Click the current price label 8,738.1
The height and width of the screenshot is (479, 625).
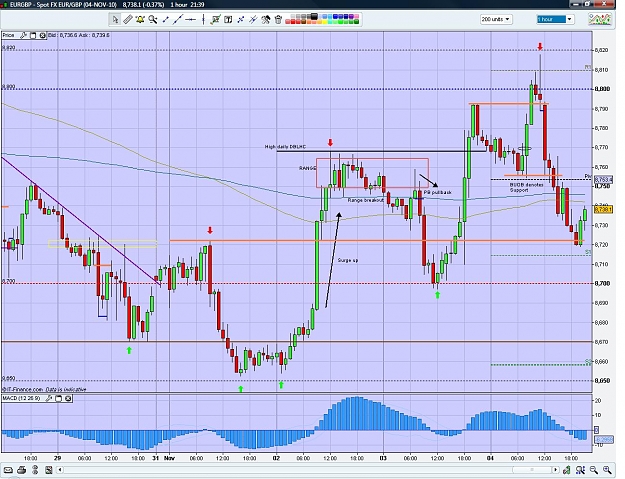tap(603, 210)
